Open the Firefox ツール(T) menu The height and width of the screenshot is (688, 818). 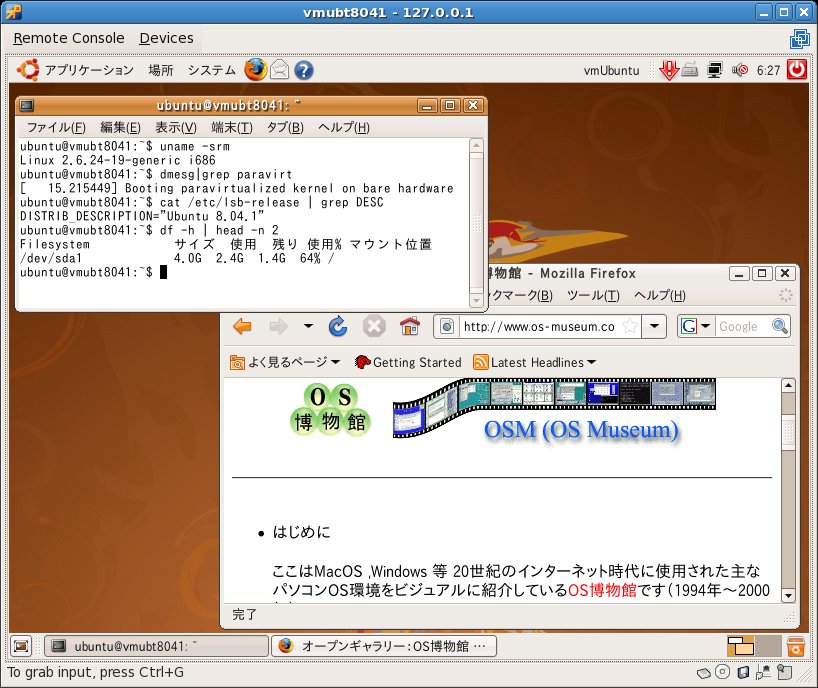click(593, 296)
